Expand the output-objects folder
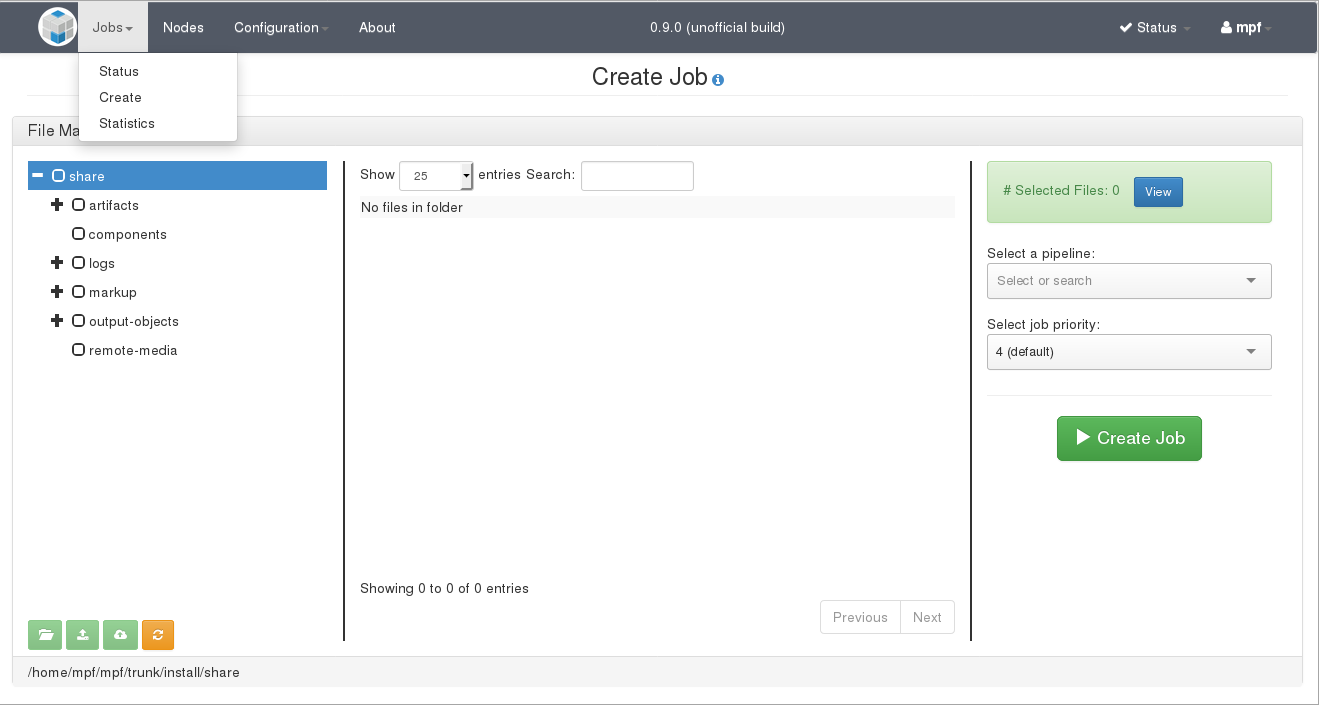The image size is (1319, 705). (57, 321)
